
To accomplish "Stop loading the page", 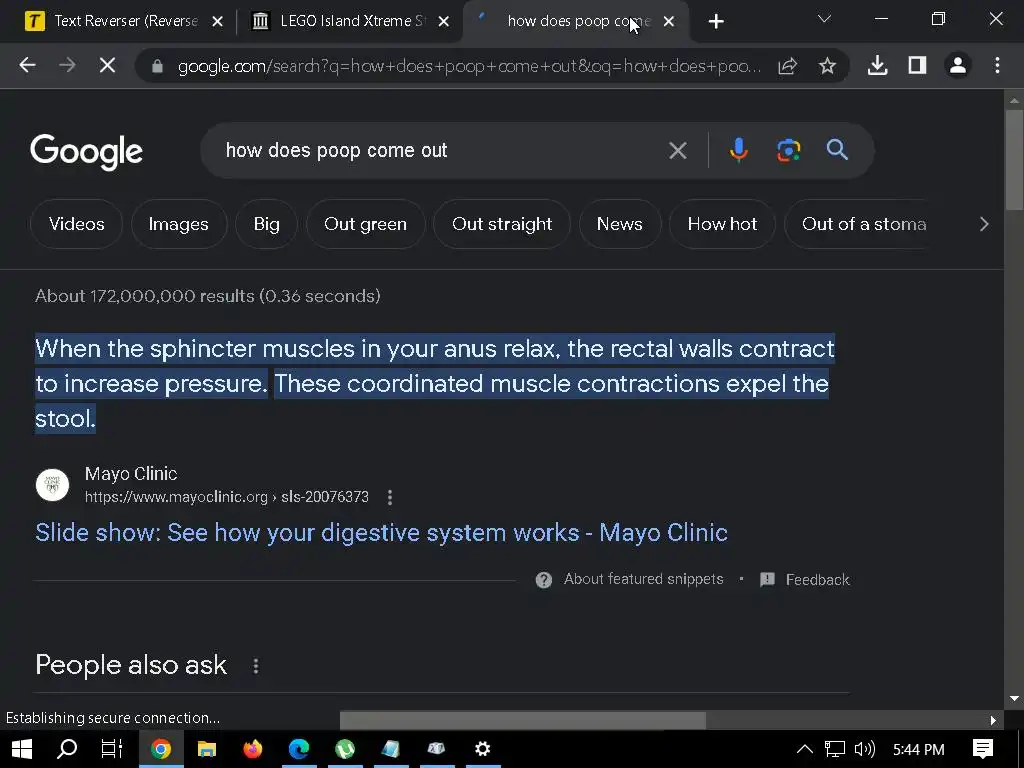I will (x=107, y=65).
